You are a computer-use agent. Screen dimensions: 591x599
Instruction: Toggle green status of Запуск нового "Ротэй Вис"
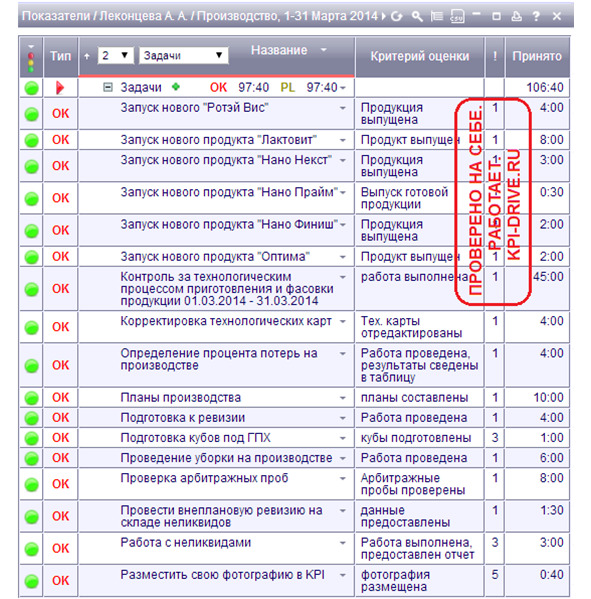32,114
